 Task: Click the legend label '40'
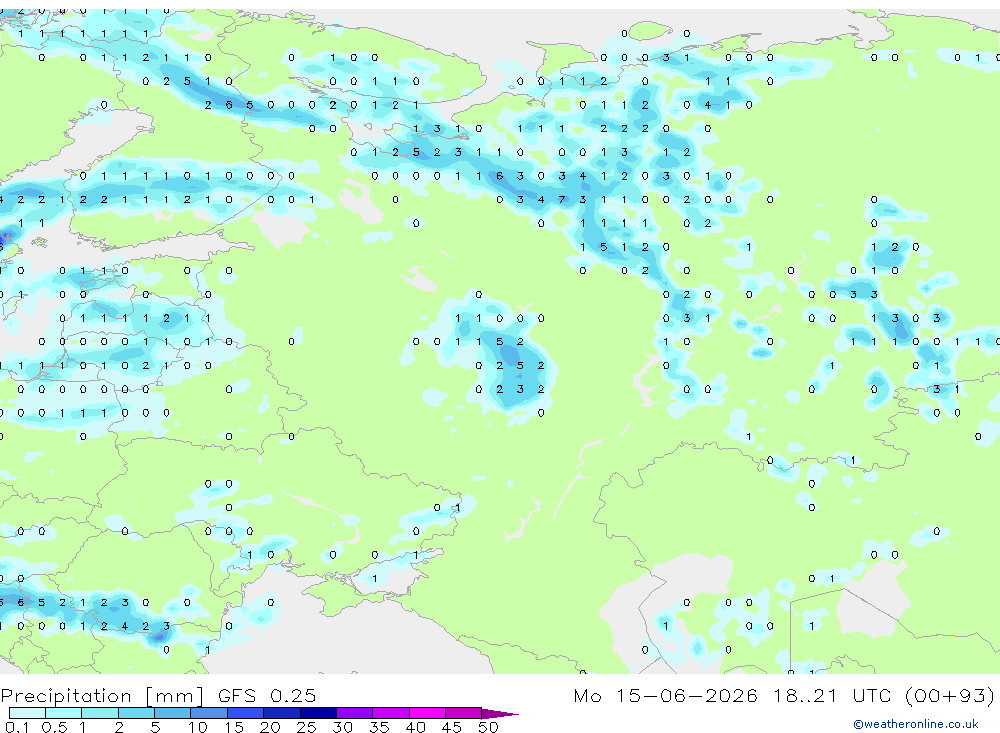pyautogui.click(x=416, y=727)
